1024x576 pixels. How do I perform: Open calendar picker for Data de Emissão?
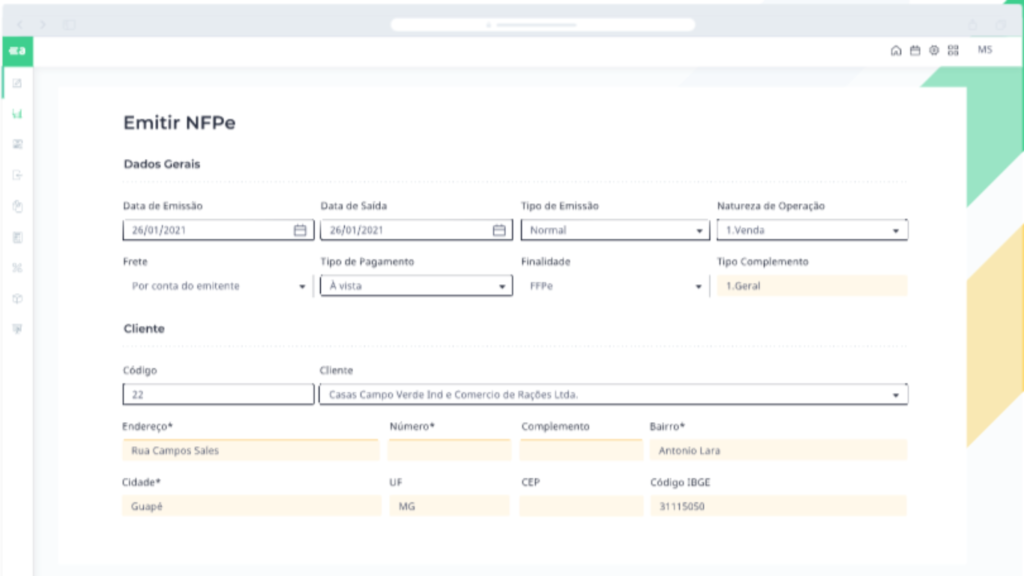pos(299,230)
